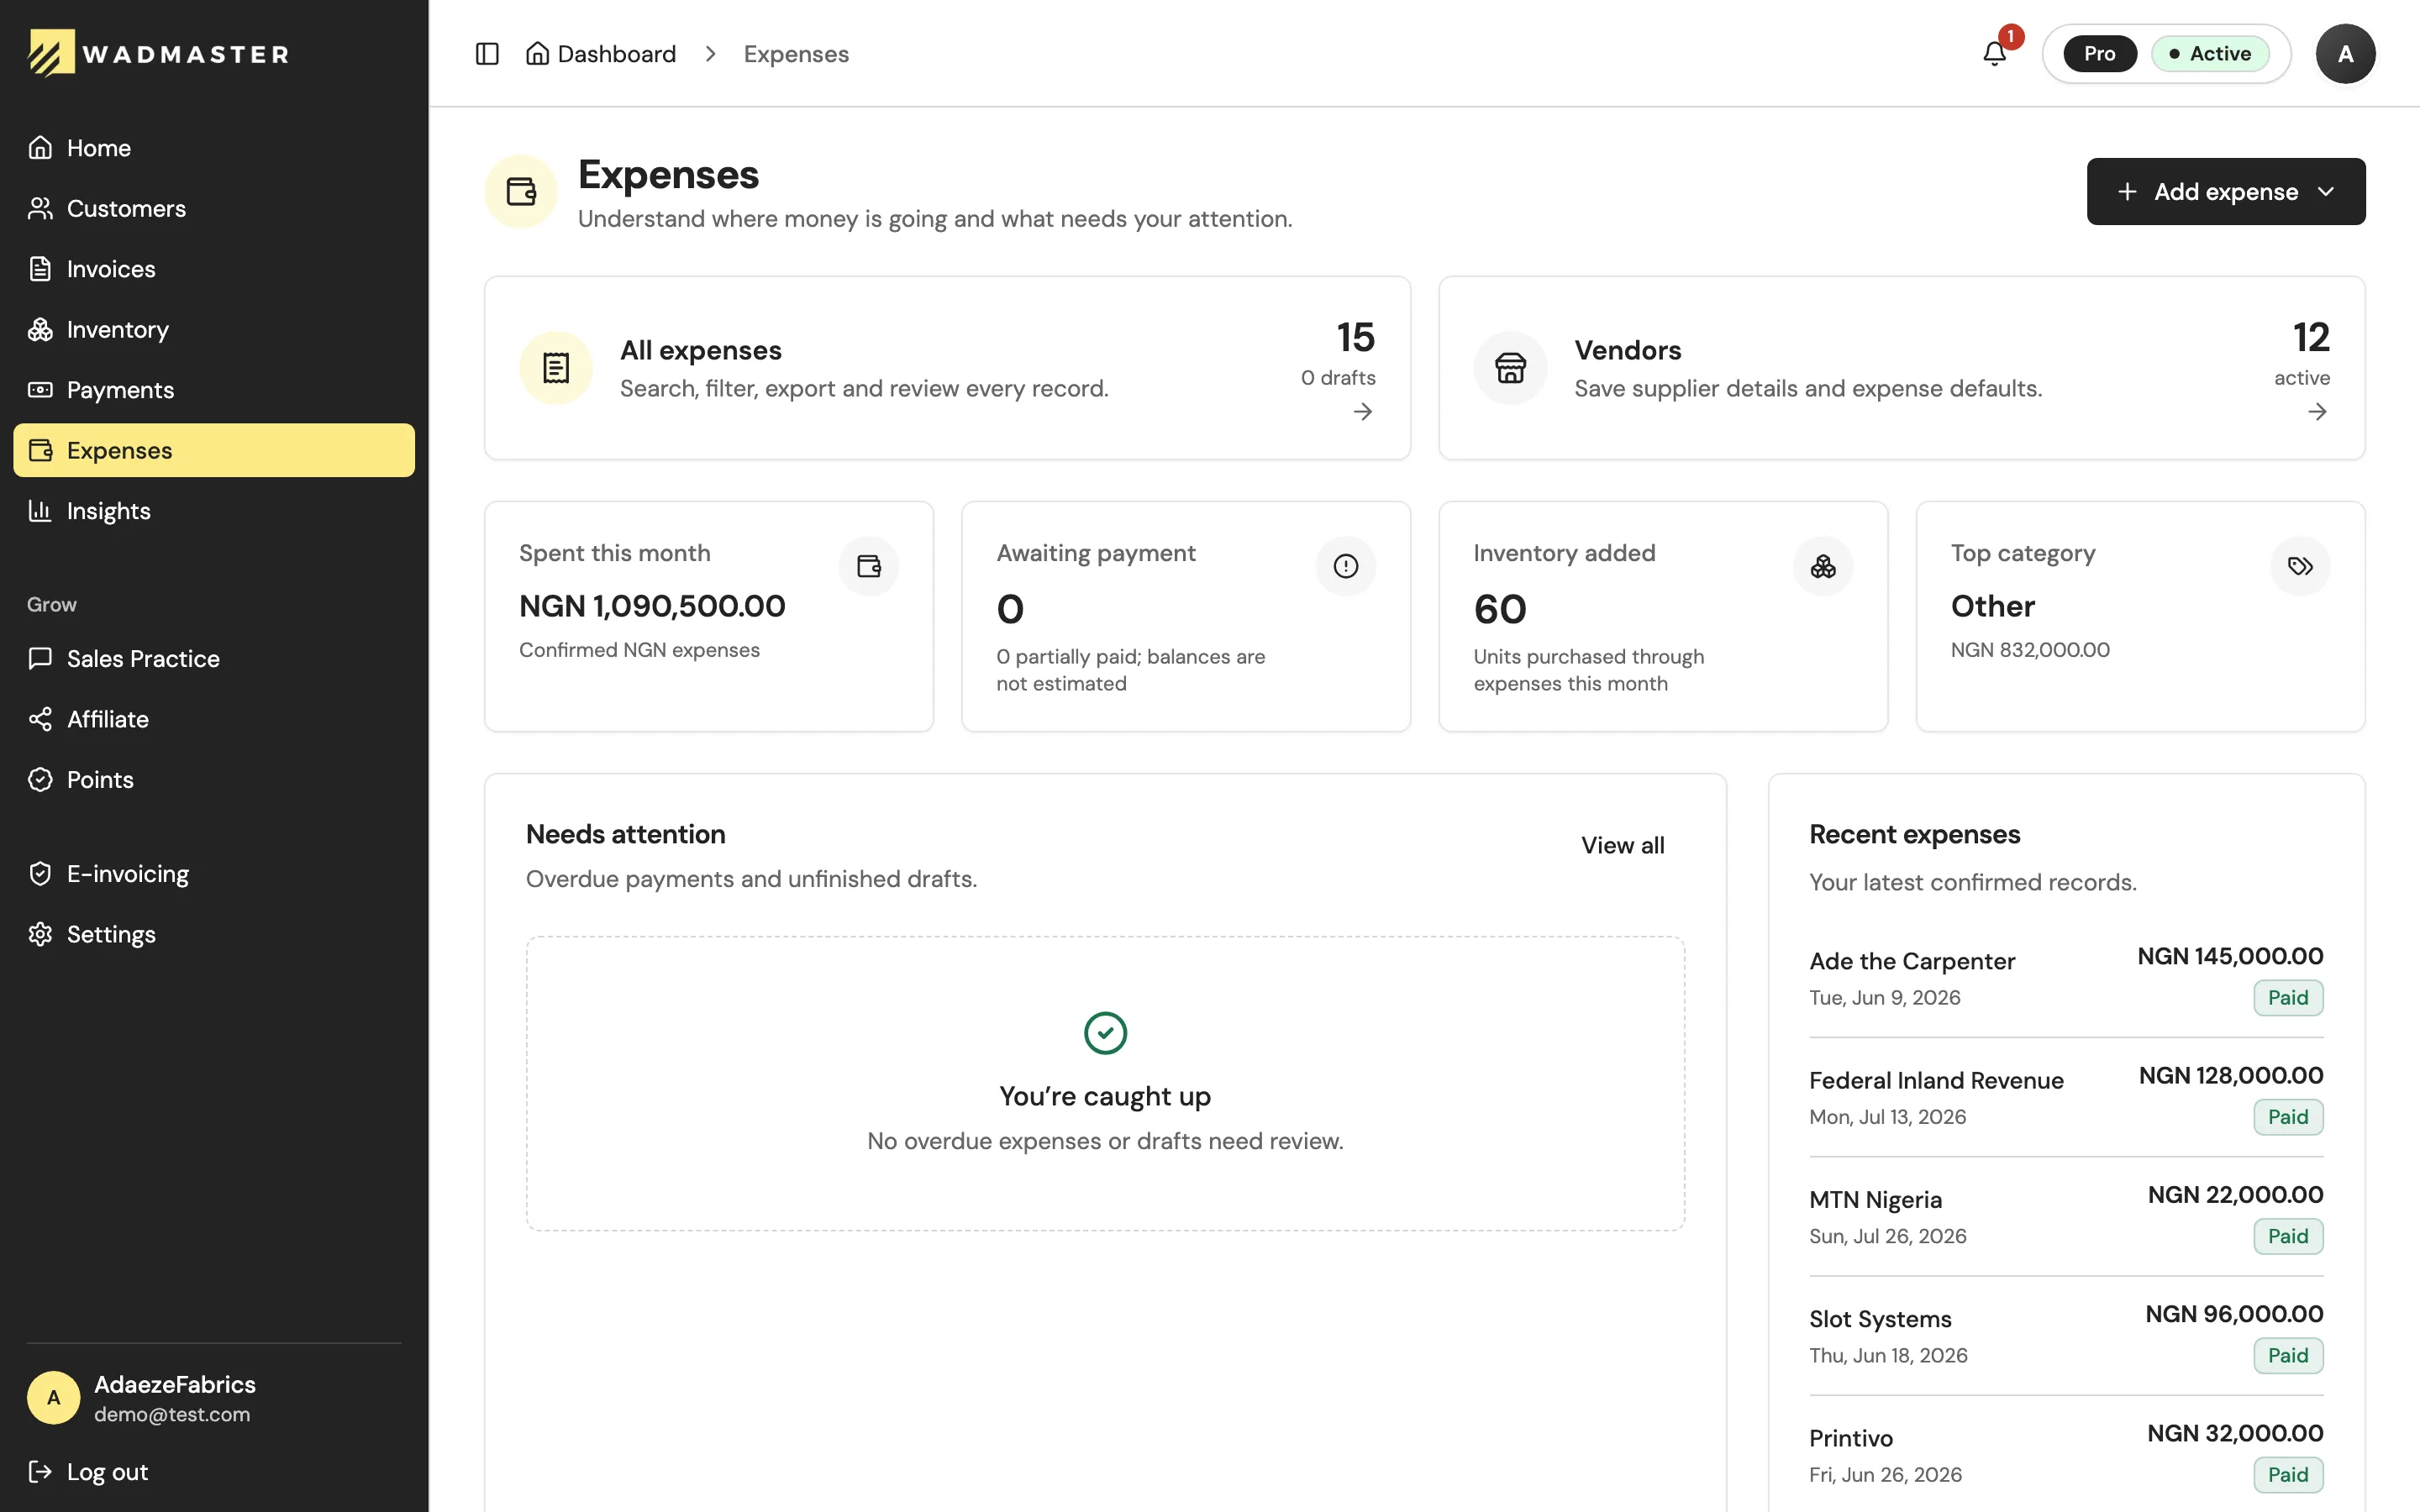The image size is (2420, 1512).
Task: Toggle the sidebar panel icon
Action: point(487,54)
